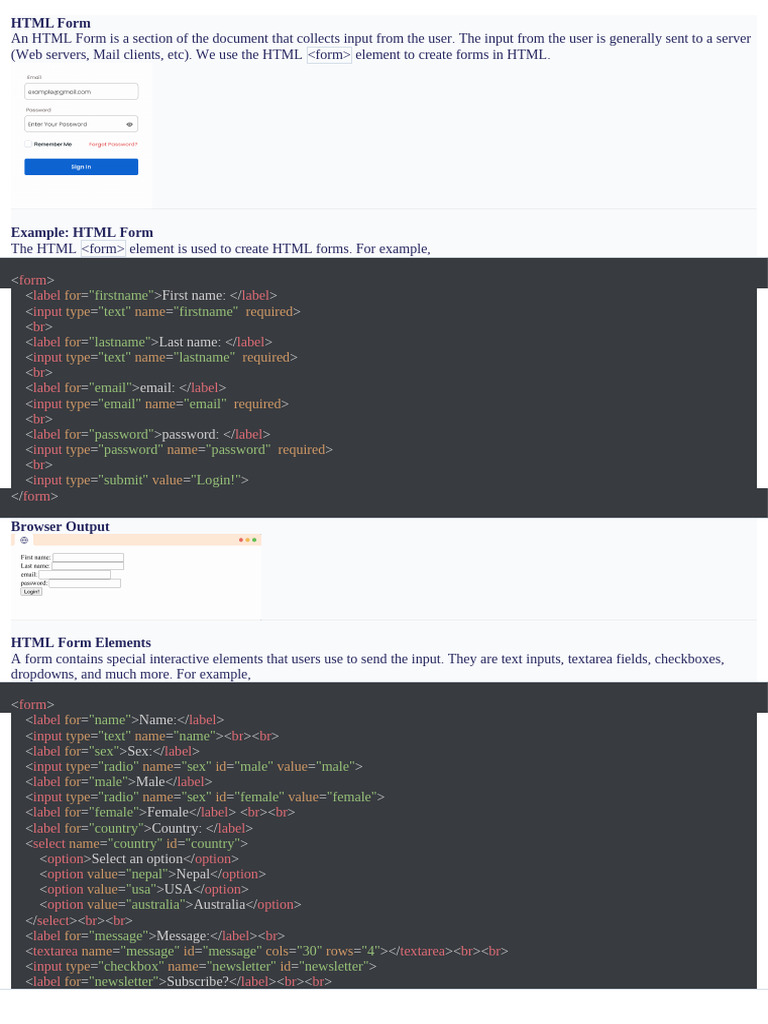Click the globe icon in browser output
This screenshot has width=768, height=1024.
point(24,540)
